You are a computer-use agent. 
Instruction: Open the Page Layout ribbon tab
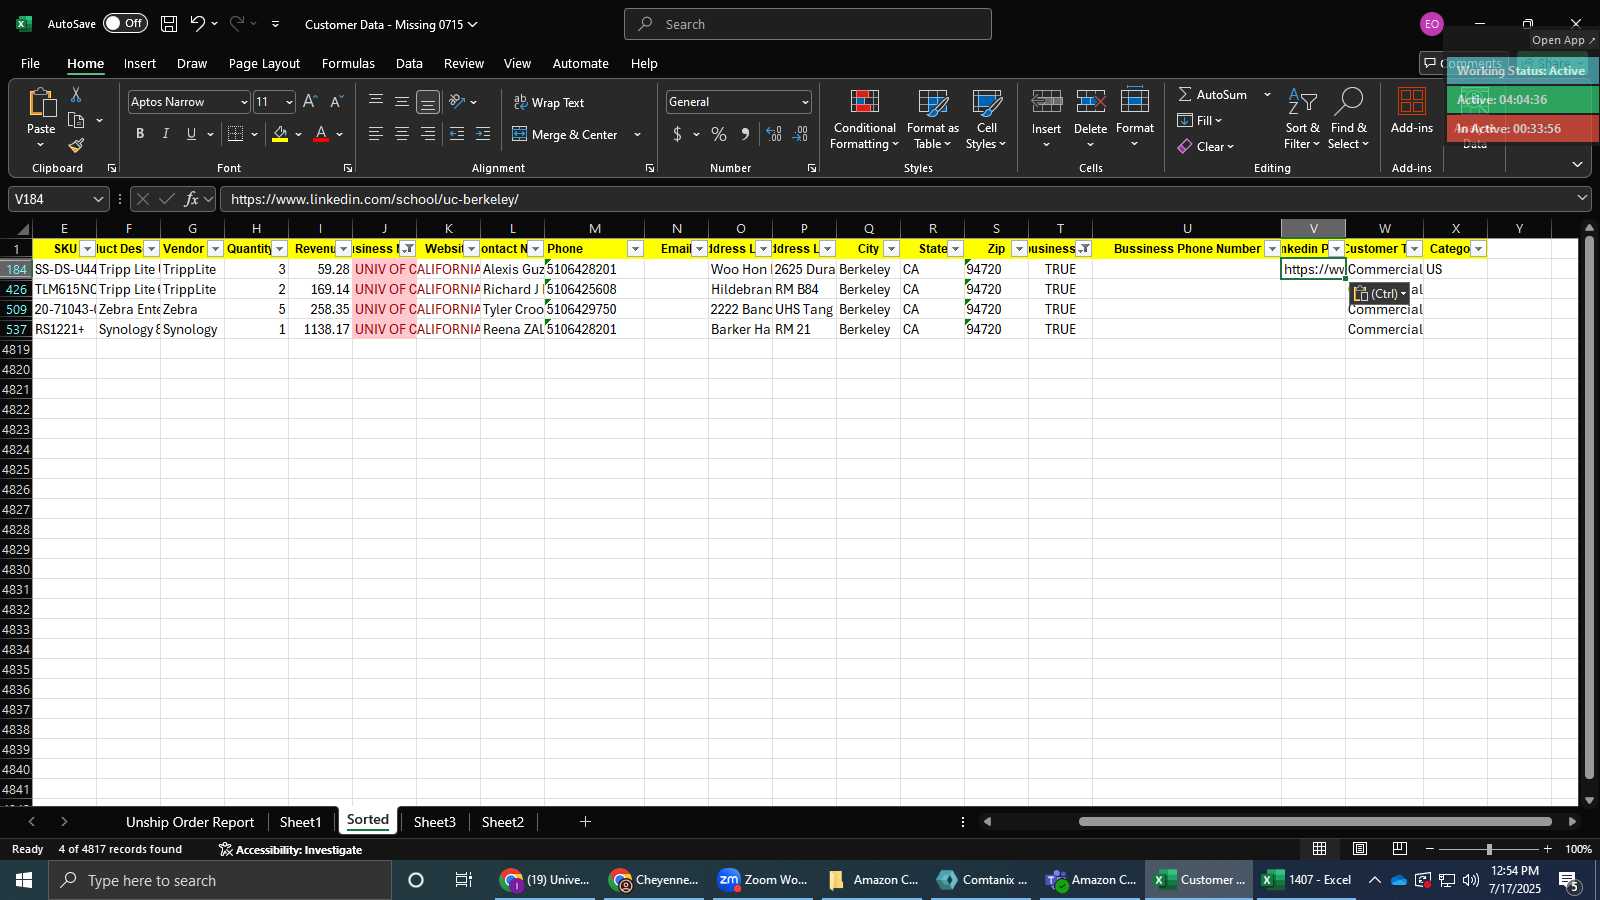click(x=264, y=63)
